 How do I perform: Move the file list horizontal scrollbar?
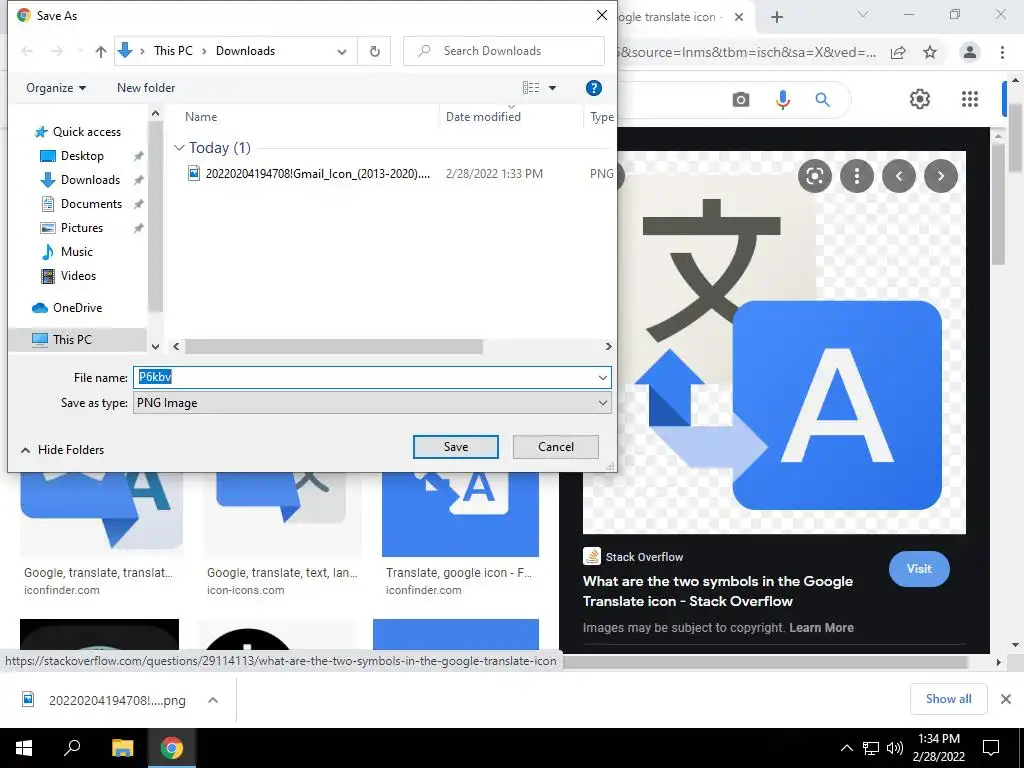[x=334, y=347]
